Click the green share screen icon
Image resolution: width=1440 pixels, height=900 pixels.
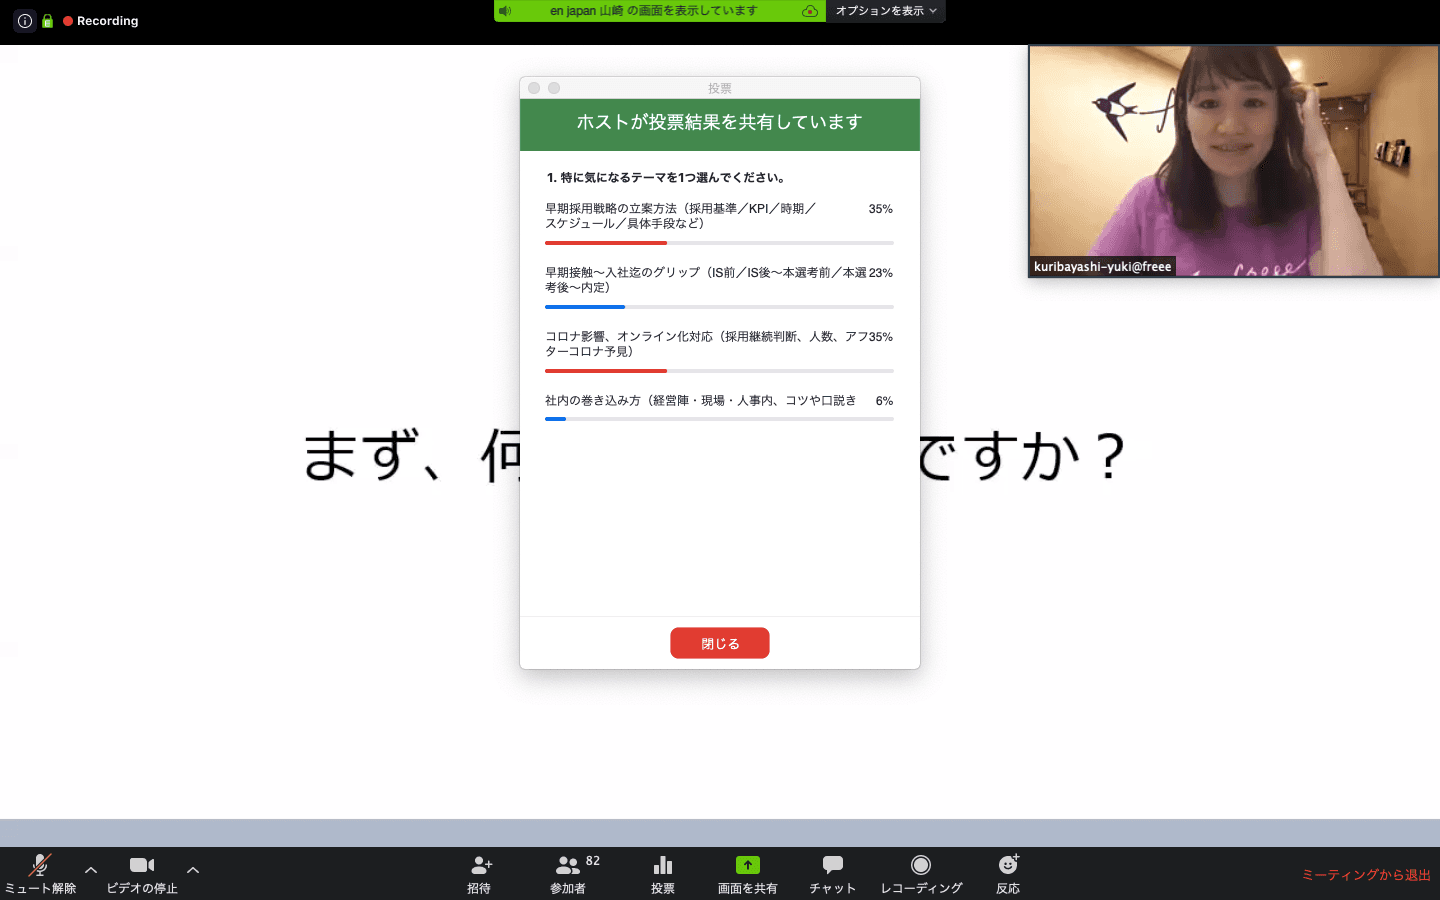click(747, 865)
